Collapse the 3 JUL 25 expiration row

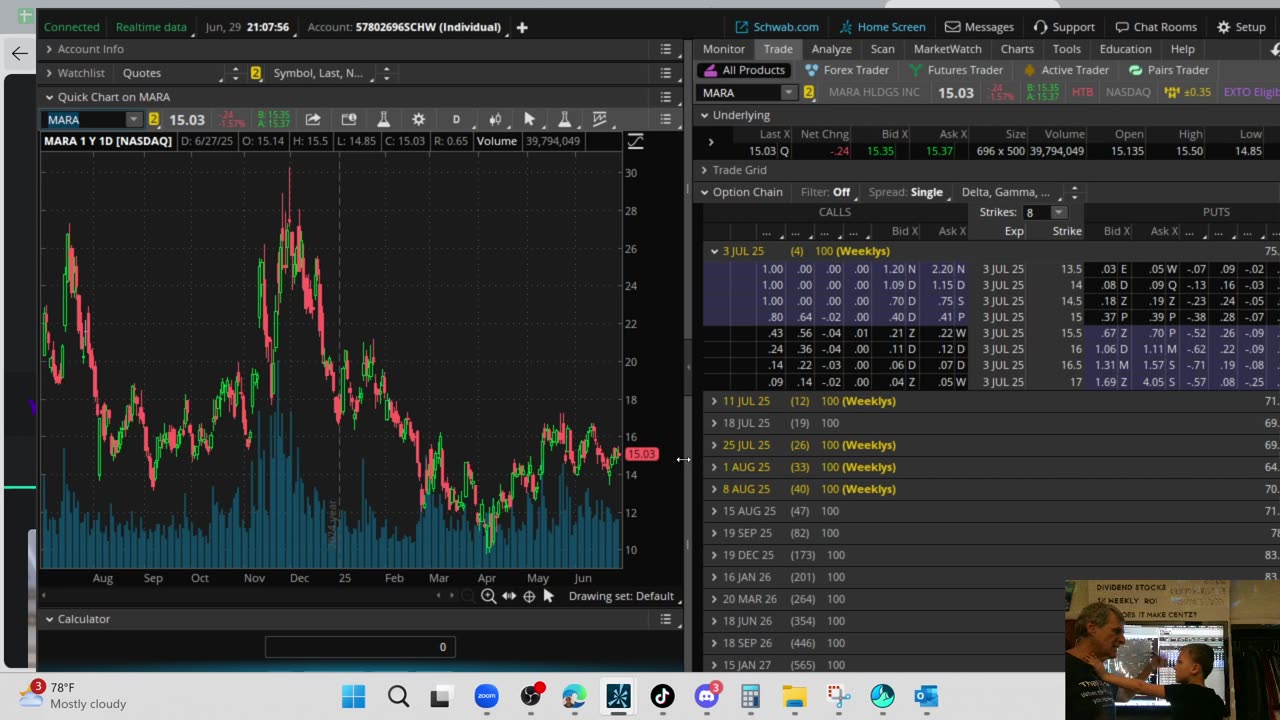coord(714,251)
